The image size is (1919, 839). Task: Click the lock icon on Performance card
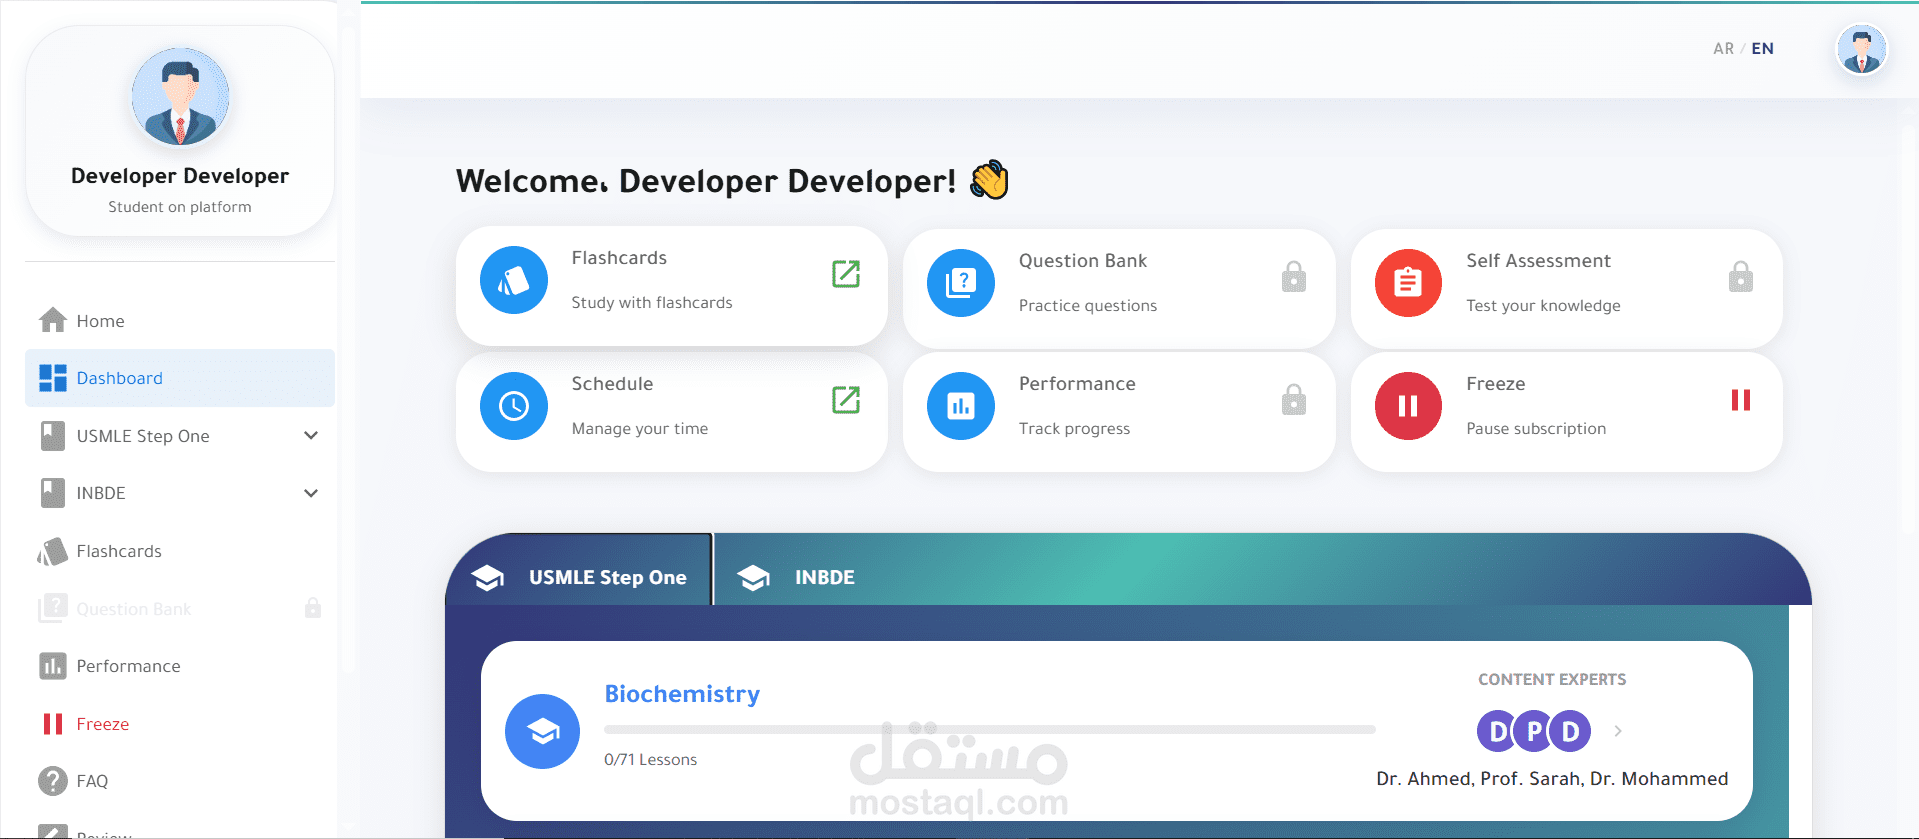(1294, 399)
